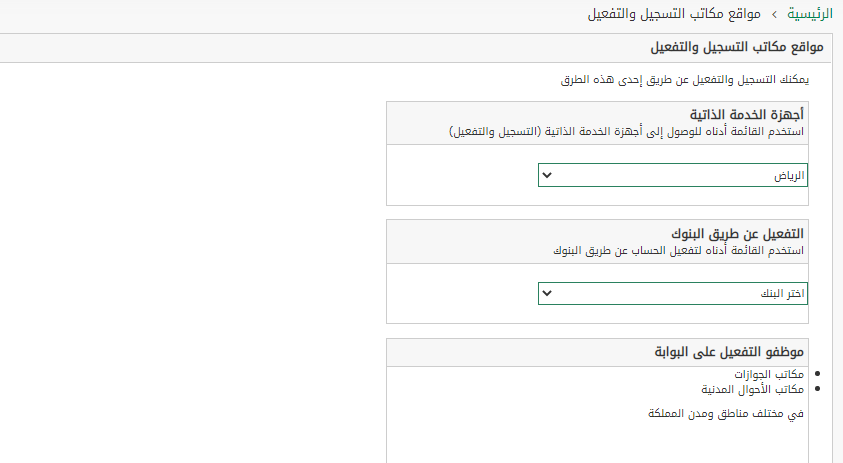Click the الرئيسية breadcrumb link
This screenshot has width=843, height=463.
808,15
